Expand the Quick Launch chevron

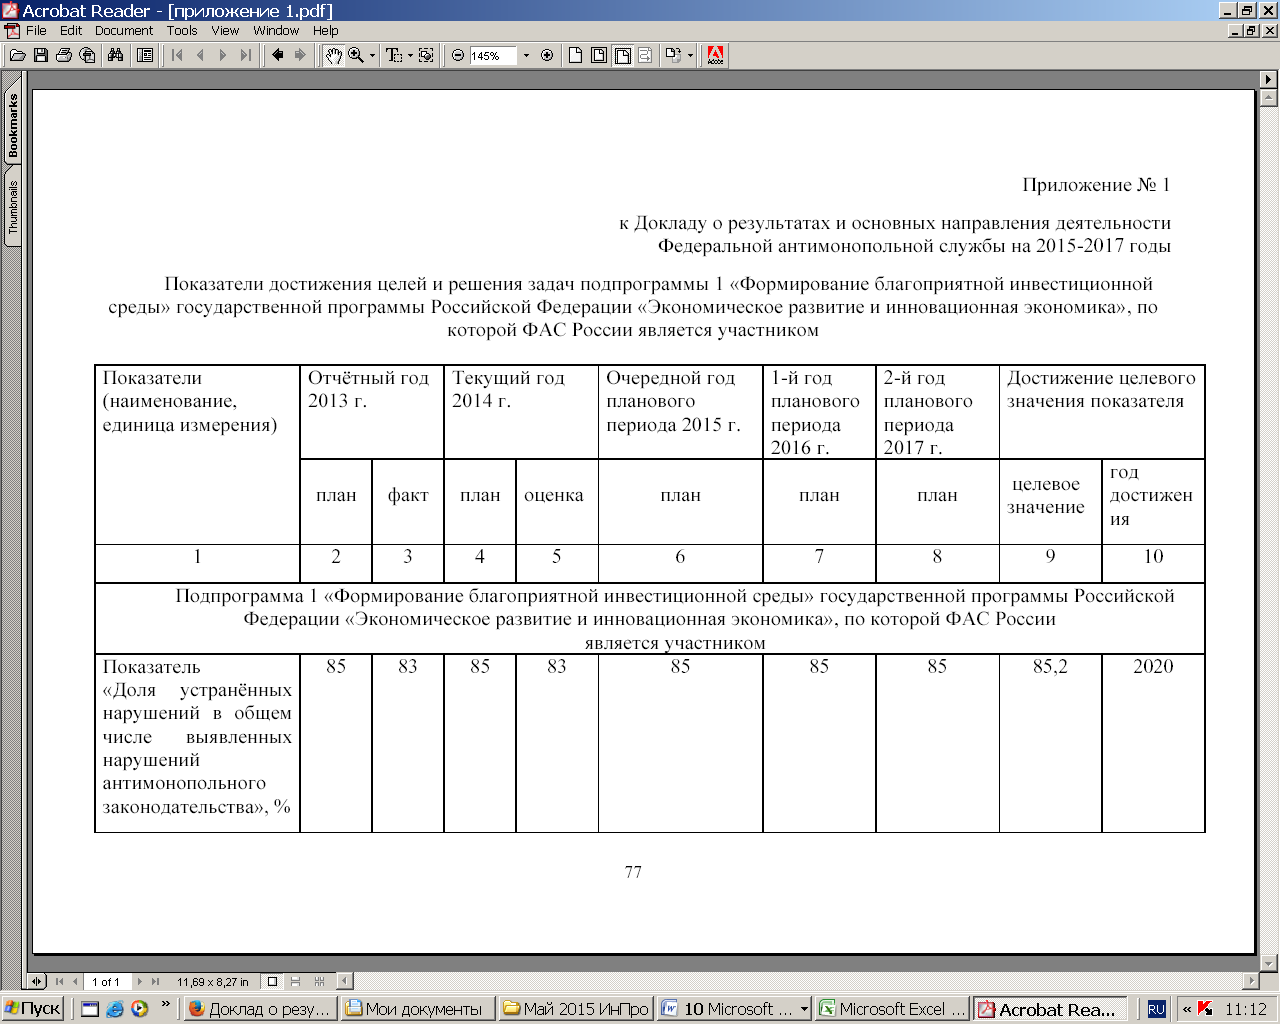click(x=166, y=1003)
